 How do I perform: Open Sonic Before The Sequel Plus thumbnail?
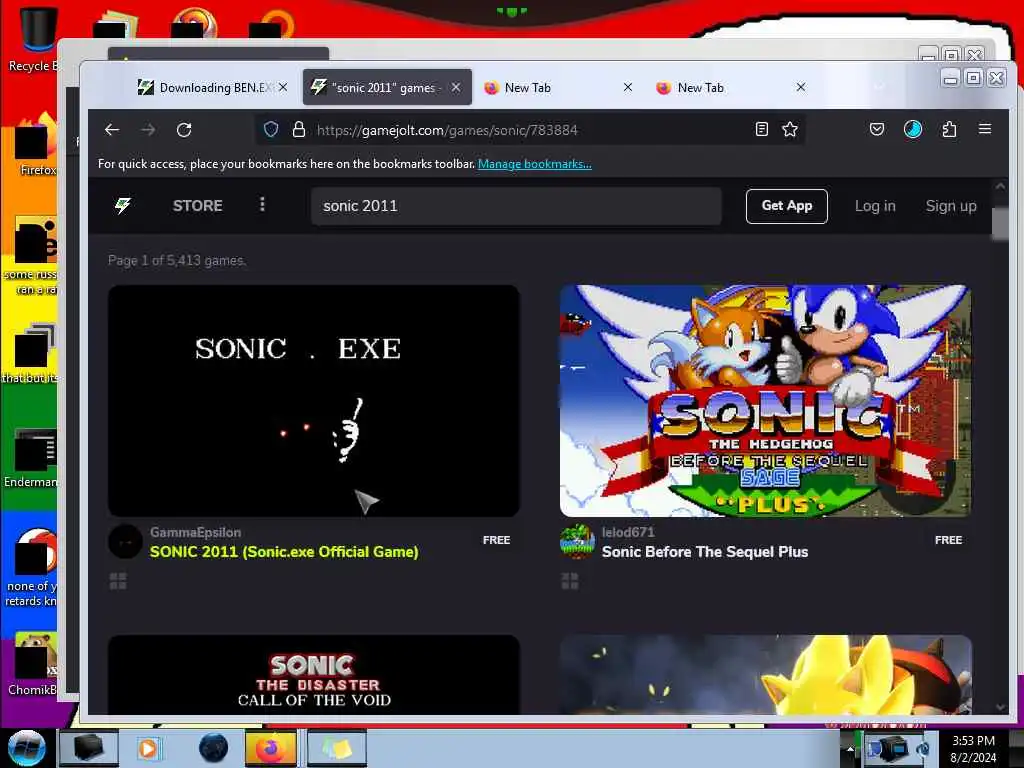765,400
